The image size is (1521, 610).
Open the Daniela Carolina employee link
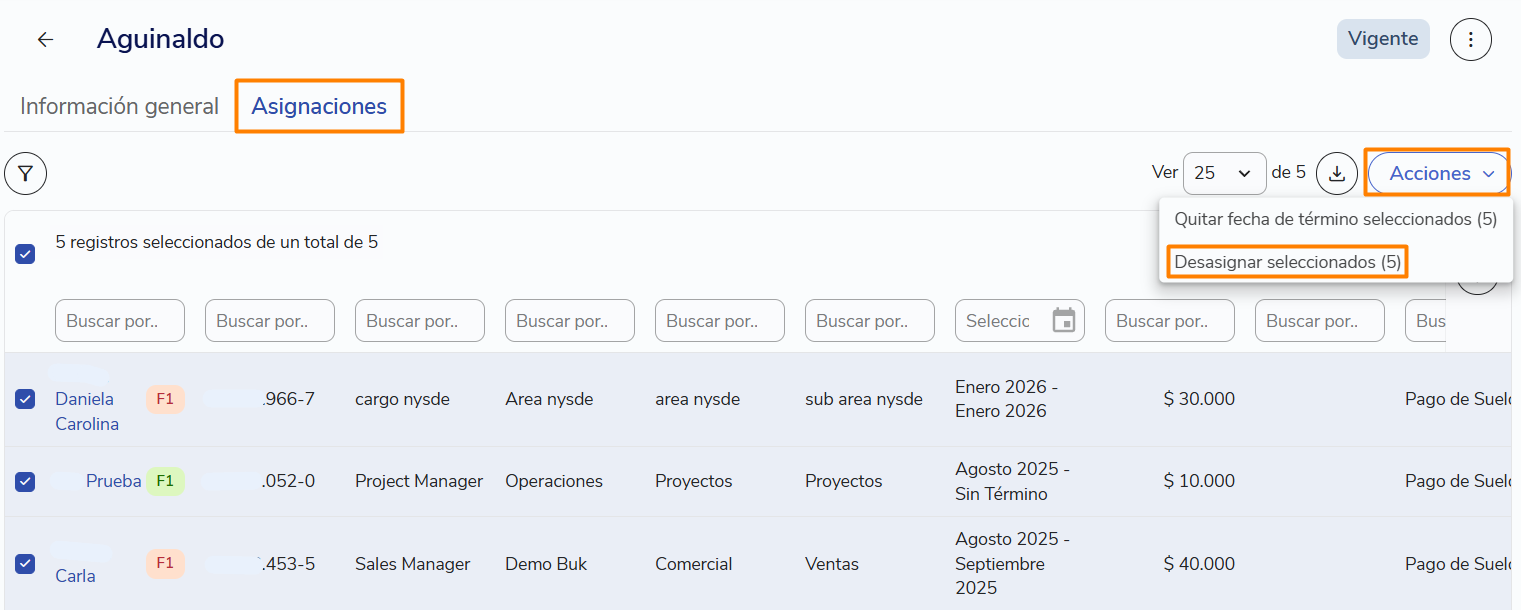coord(87,411)
